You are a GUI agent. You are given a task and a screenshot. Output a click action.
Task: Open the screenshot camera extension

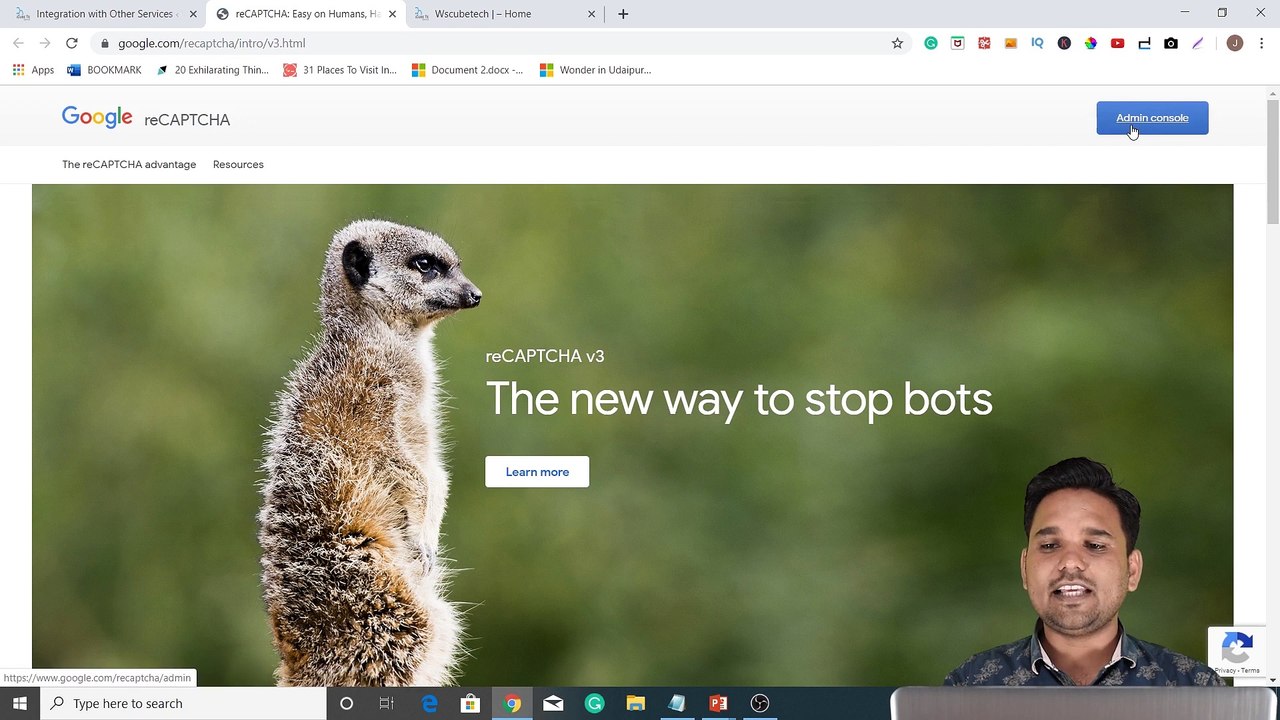1171,43
